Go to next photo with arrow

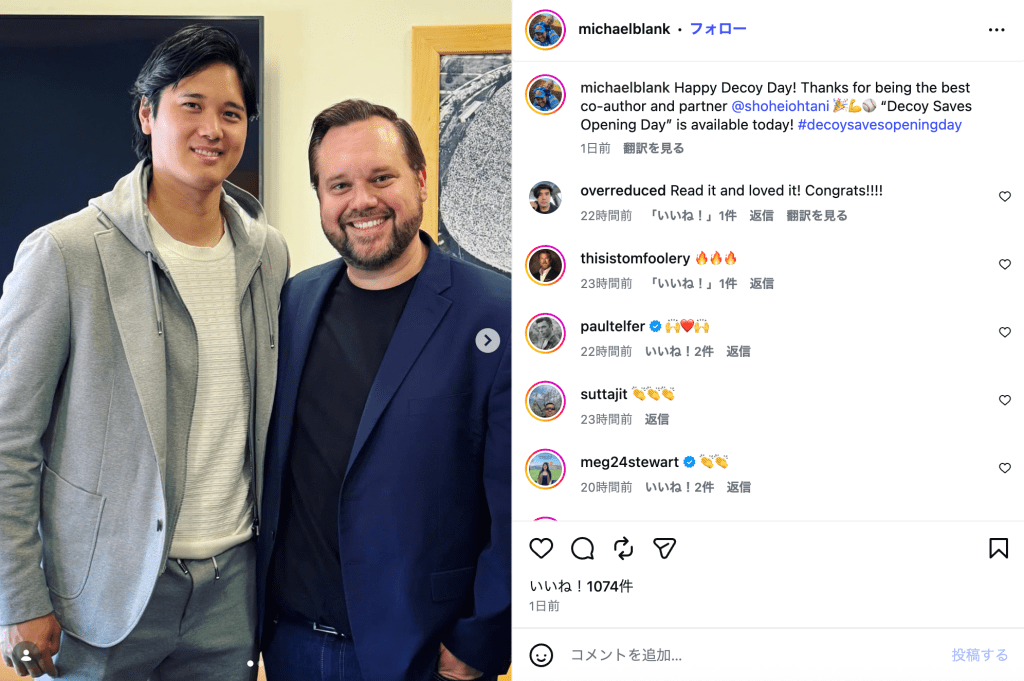[487, 340]
